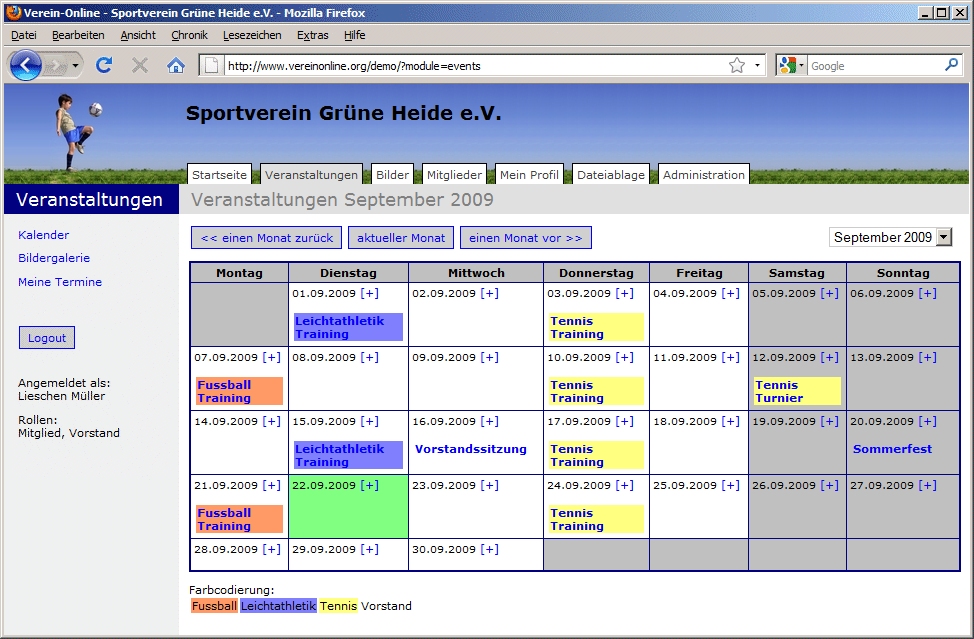Open the browser home page
This screenshot has width=974, height=639.
pyautogui.click(x=175, y=65)
